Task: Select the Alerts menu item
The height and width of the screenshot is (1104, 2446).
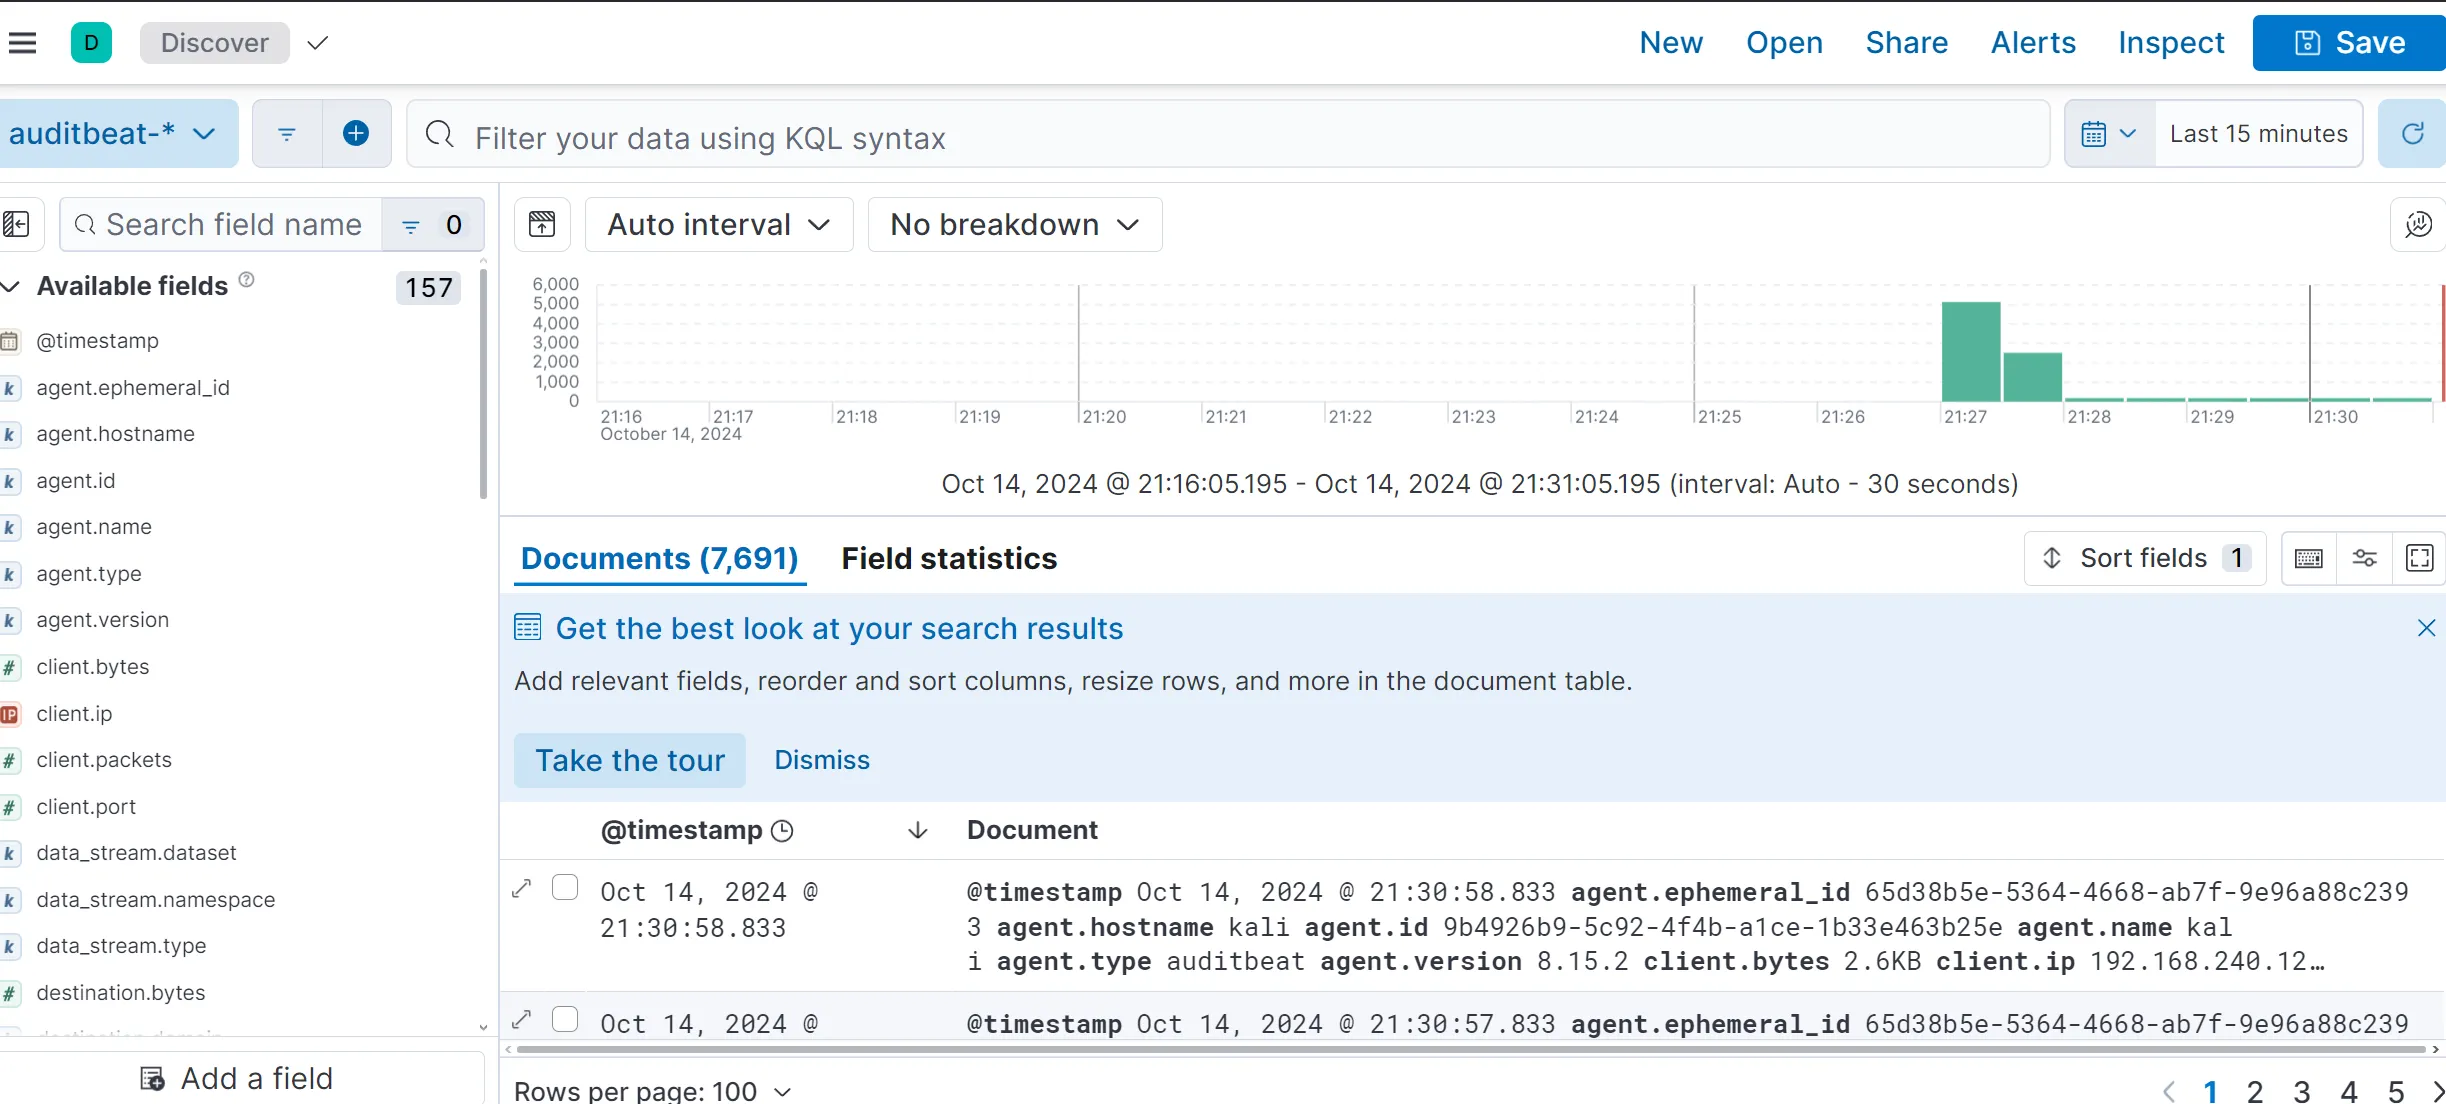Action: [x=2033, y=42]
